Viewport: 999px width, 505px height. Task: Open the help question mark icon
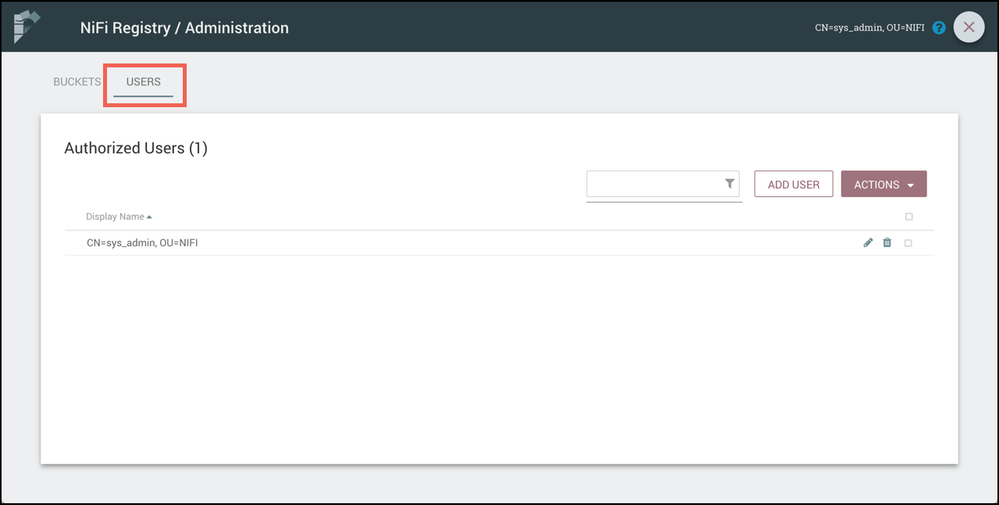pos(939,28)
